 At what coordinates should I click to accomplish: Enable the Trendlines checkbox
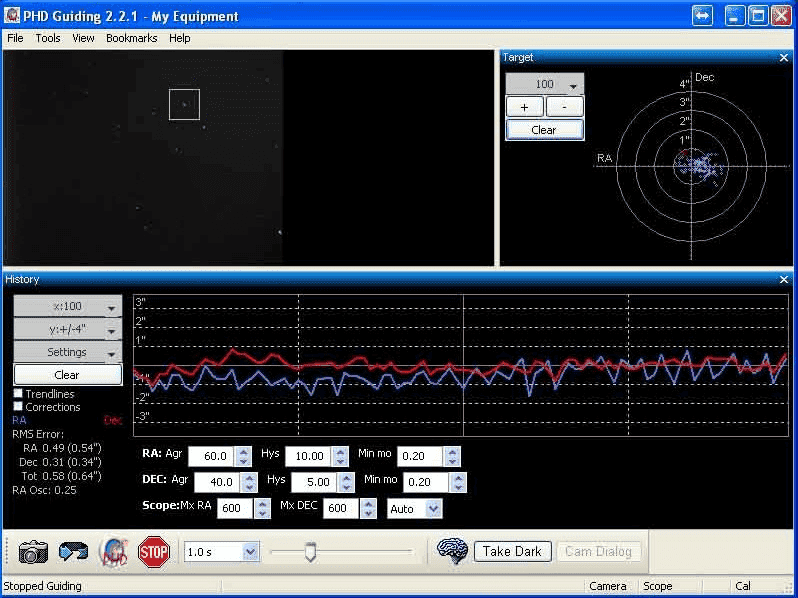pos(18,394)
